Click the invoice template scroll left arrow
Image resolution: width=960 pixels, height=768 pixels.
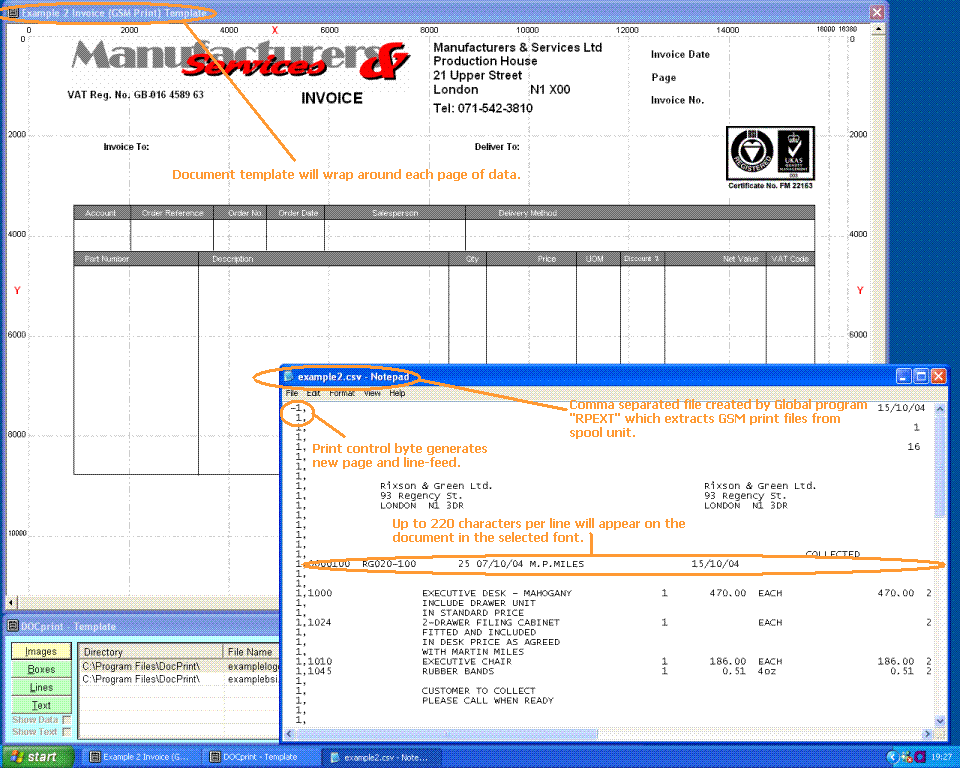click(12, 603)
